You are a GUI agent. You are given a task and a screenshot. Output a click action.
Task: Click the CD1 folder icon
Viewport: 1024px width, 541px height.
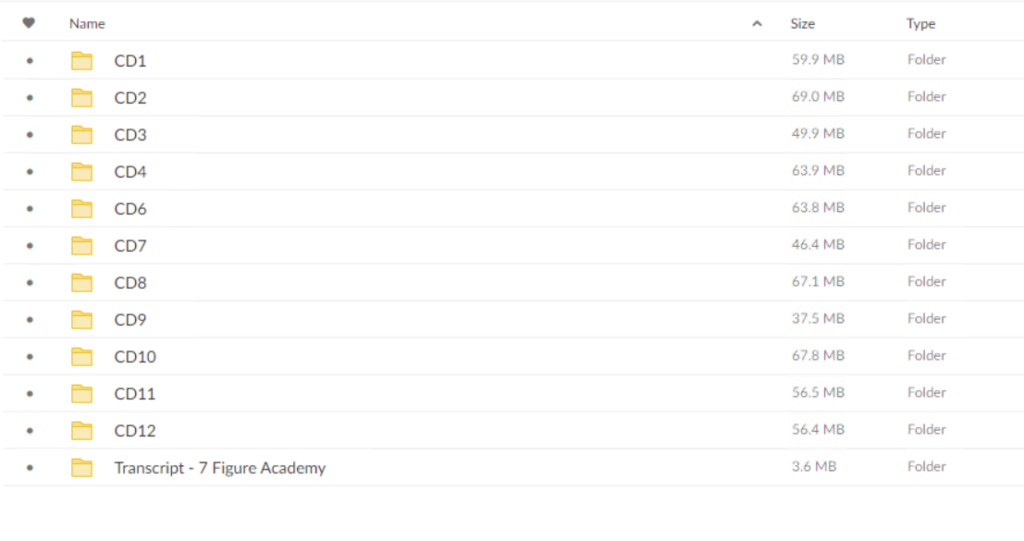tap(82, 61)
